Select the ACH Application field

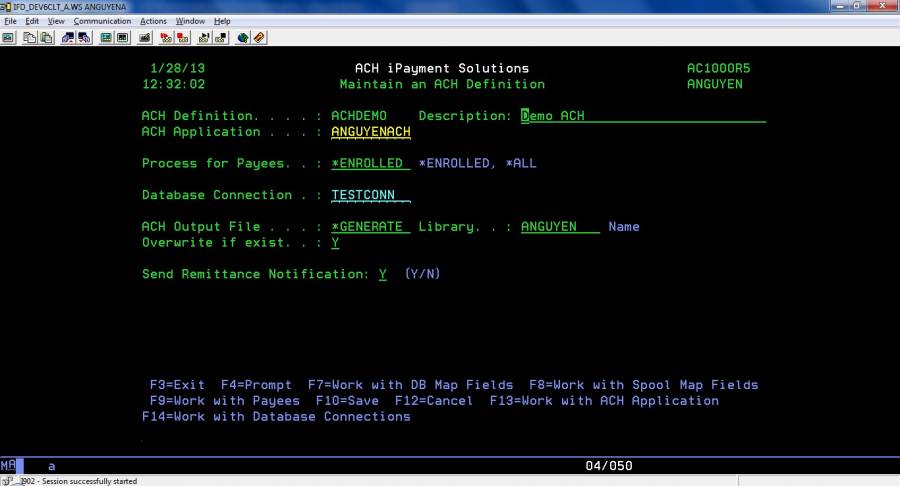370,132
